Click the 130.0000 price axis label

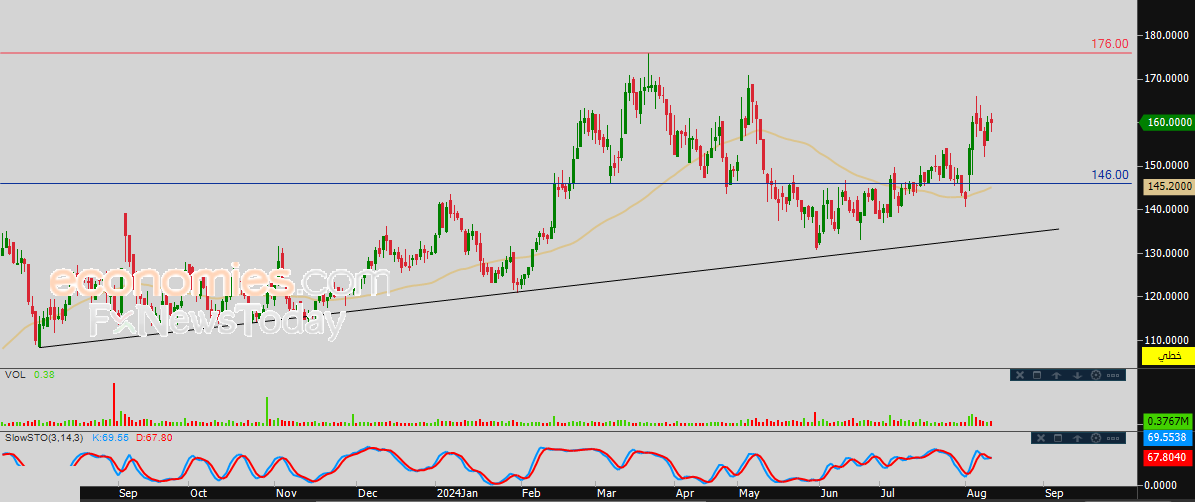click(x=1168, y=253)
